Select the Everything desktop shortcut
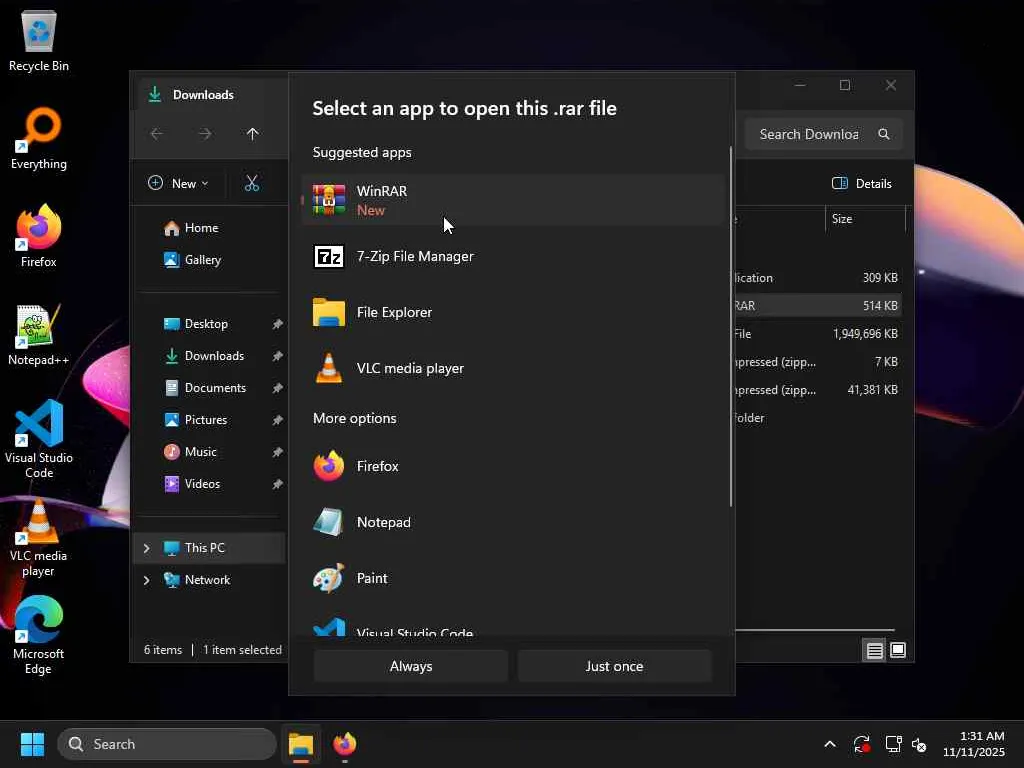Screen dimensions: 1024x768 (39, 138)
